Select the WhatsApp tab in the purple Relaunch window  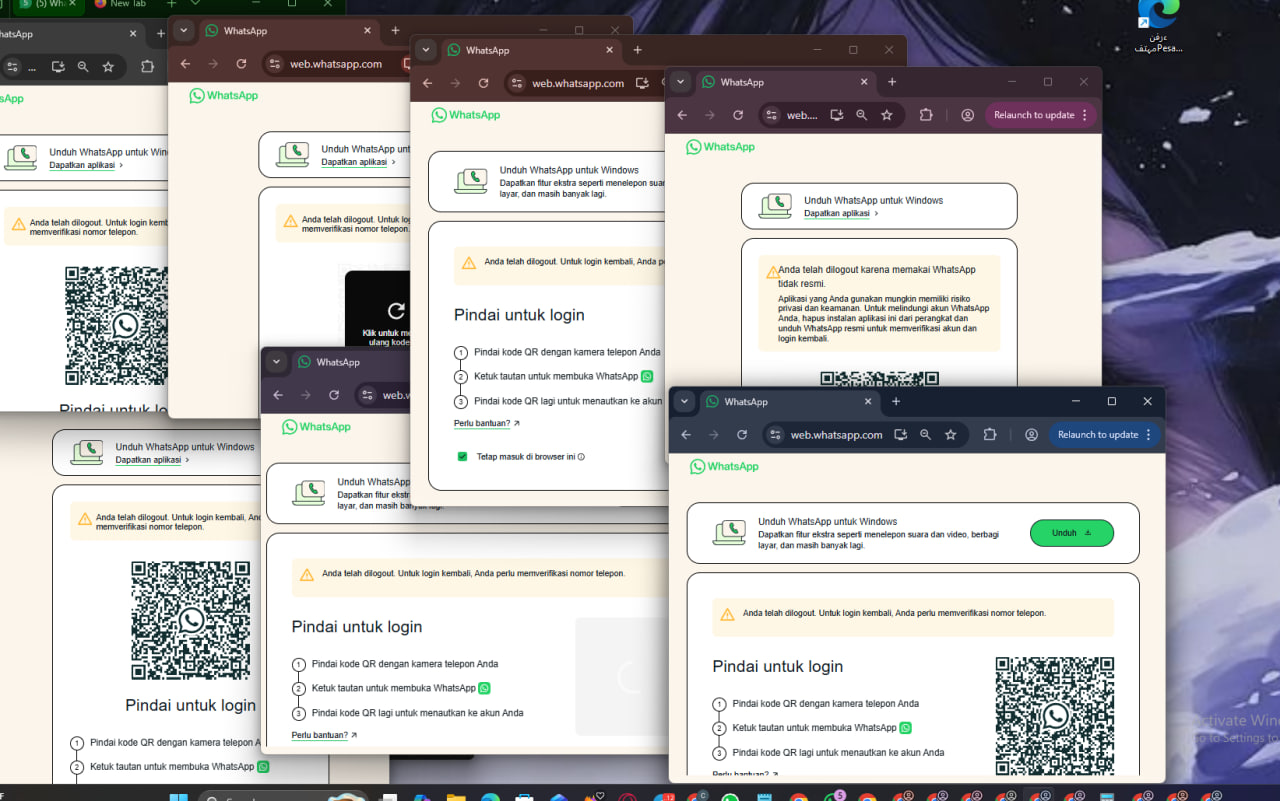[786, 82]
